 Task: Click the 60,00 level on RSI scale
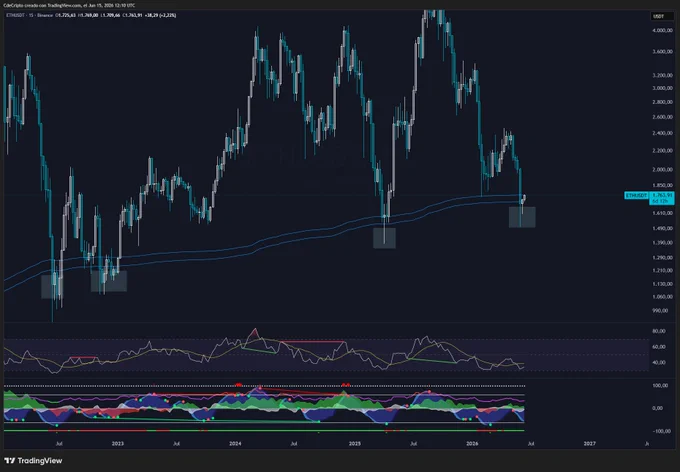click(x=659, y=347)
